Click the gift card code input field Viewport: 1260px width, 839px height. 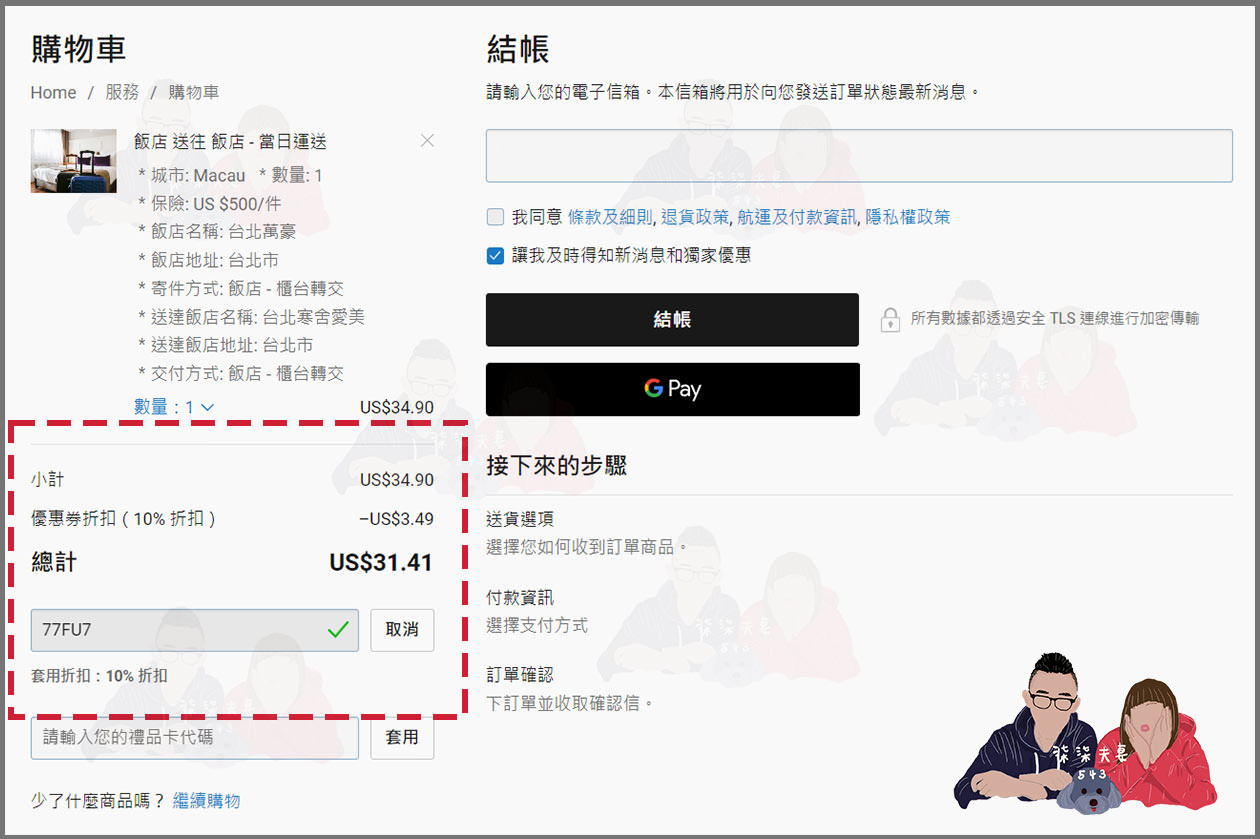click(x=195, y=738)
